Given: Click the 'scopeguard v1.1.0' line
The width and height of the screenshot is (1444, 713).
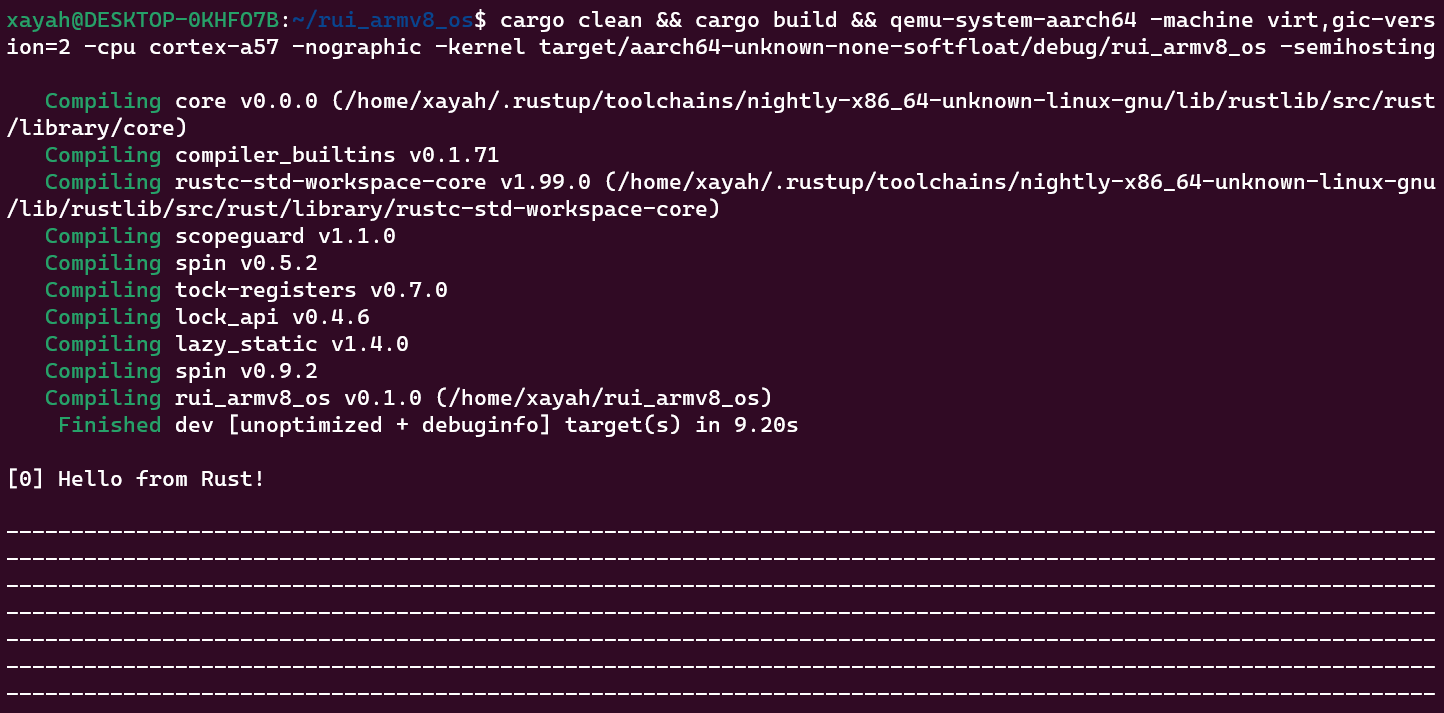Looking at the screenshot, I should [x=285, y=236].
